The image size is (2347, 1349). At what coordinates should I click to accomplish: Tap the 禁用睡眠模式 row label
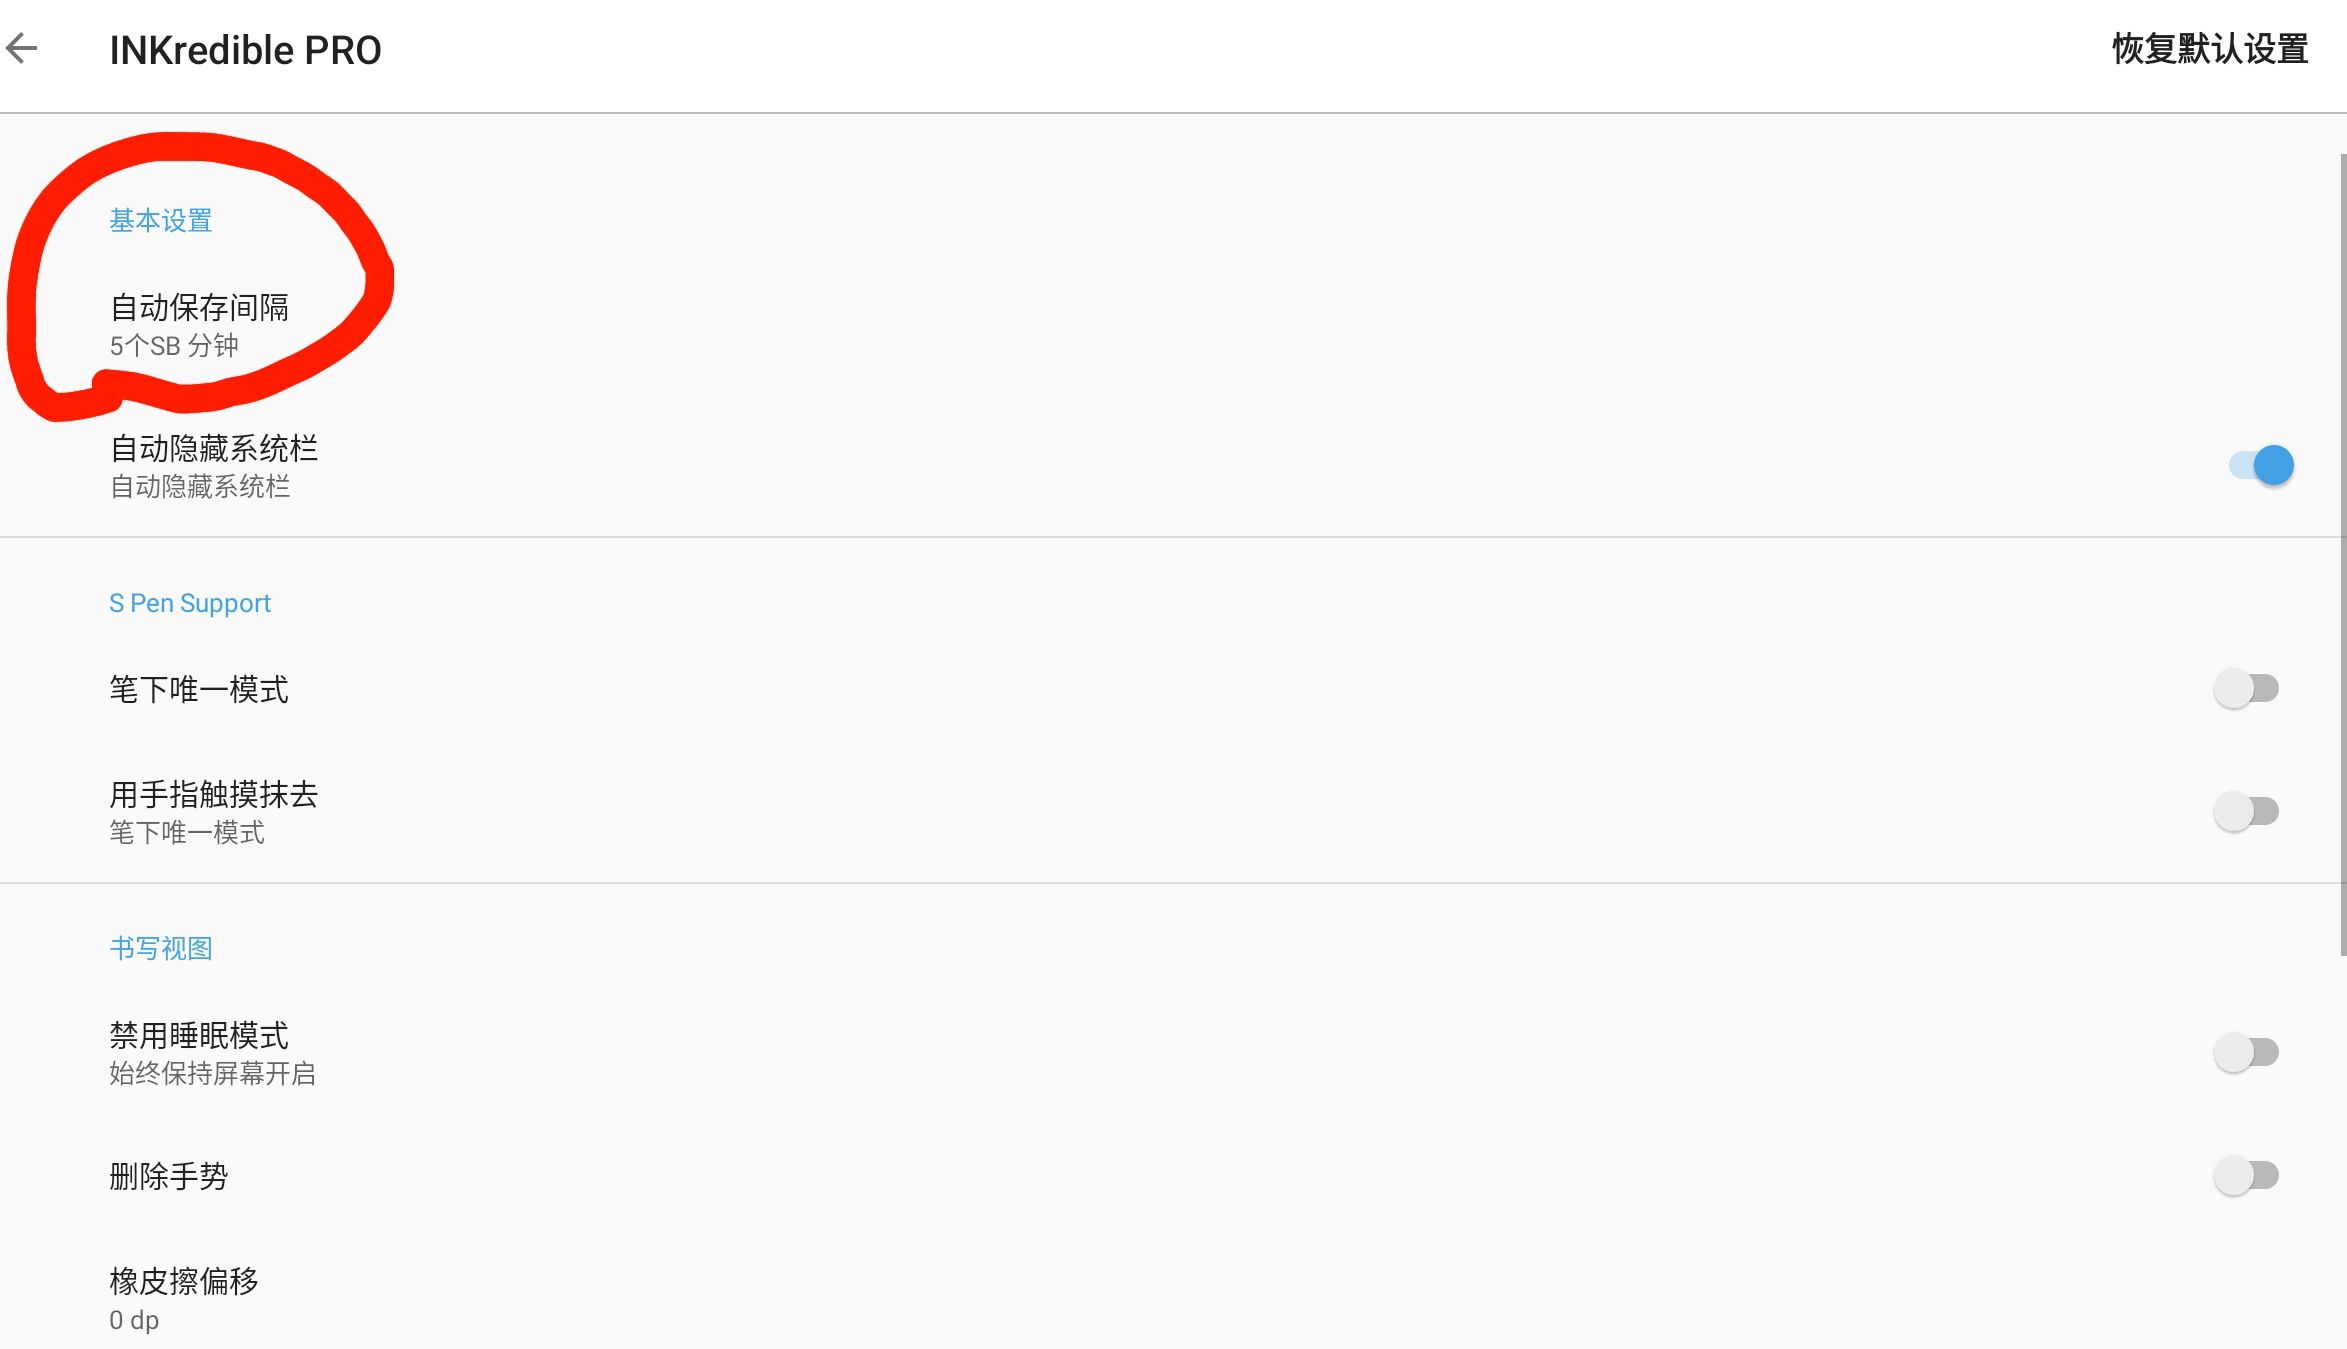click(x=199, y=1035)
